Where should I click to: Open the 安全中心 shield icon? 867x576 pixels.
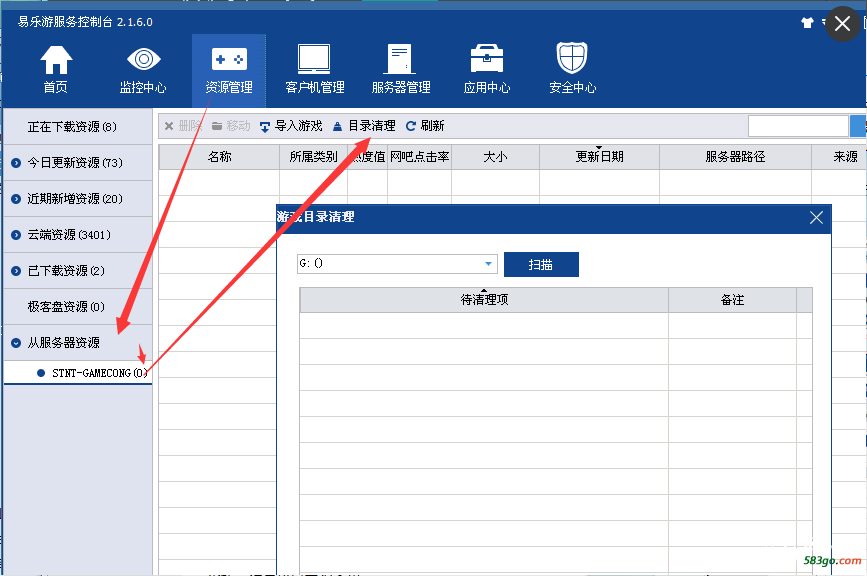572,58
